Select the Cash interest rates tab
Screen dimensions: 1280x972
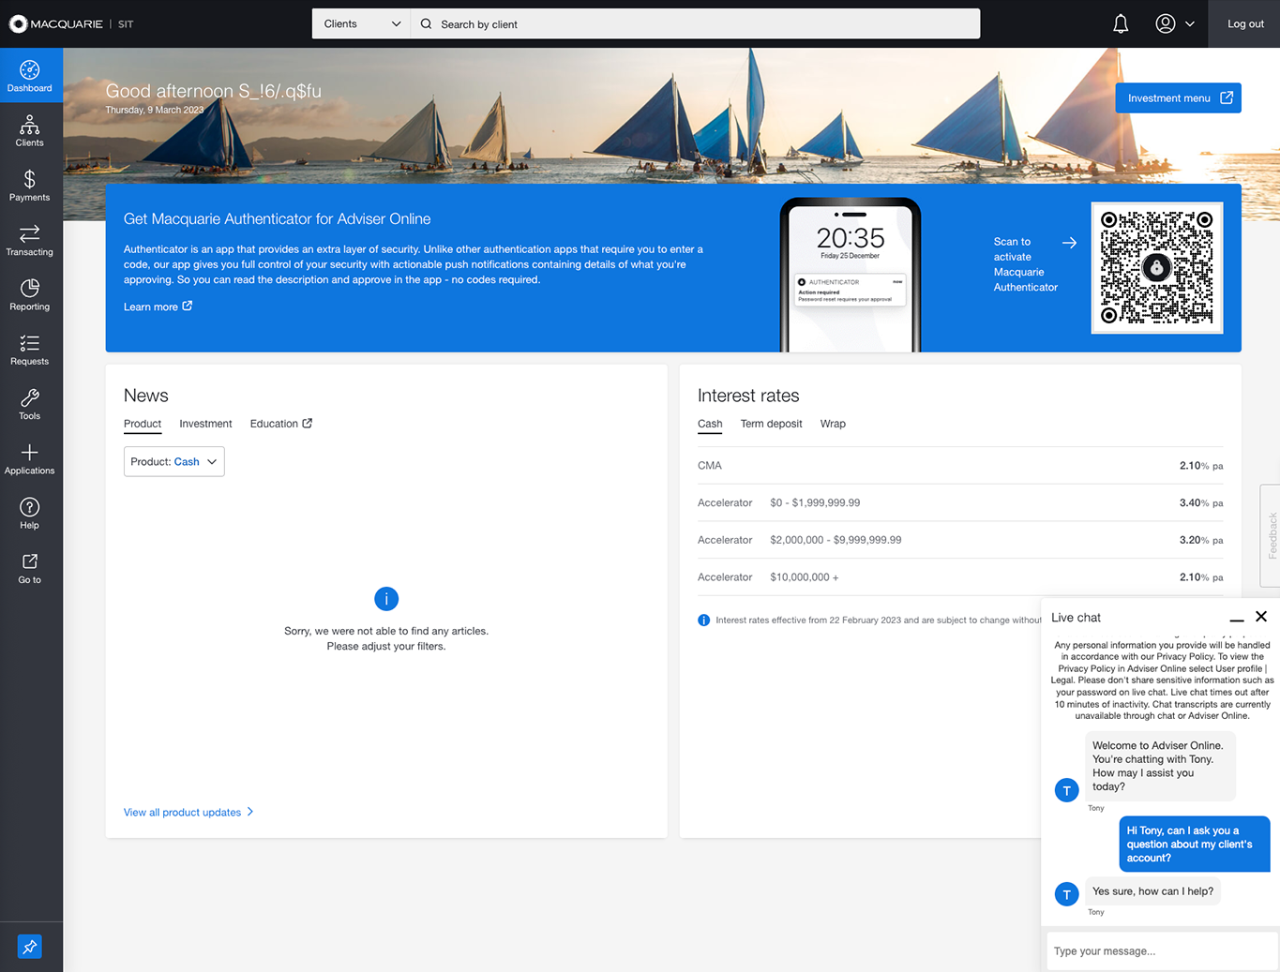point(710,424)
